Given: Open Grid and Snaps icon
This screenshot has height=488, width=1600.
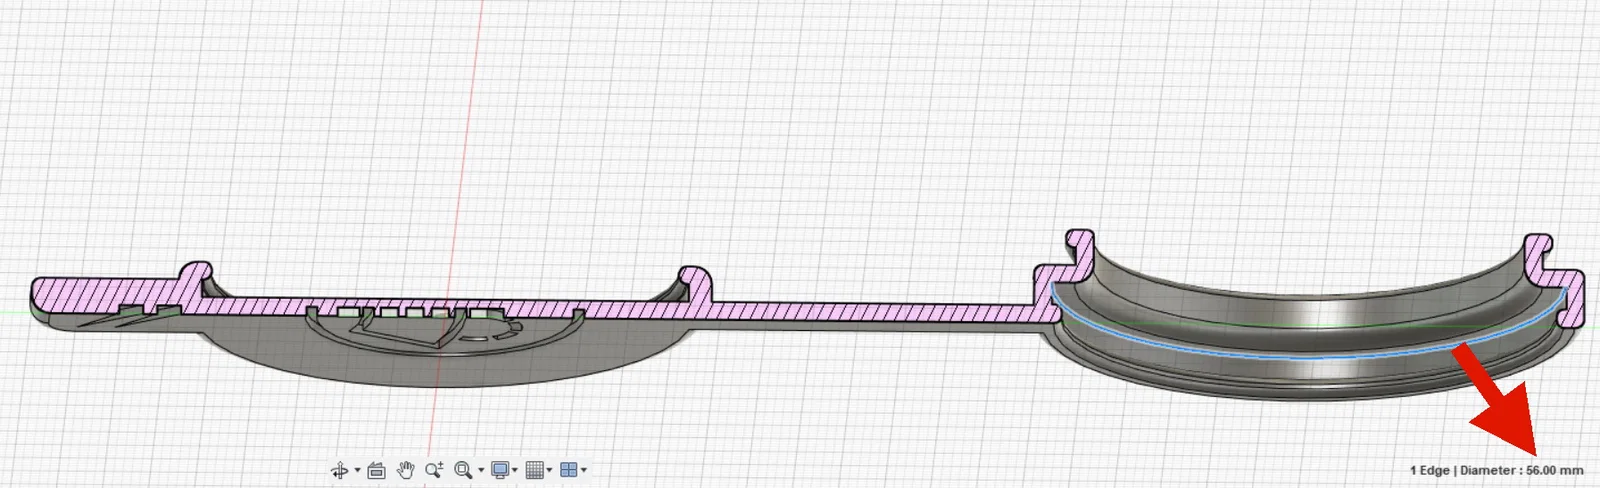Looking at the screenshot, I should (535, 470).
